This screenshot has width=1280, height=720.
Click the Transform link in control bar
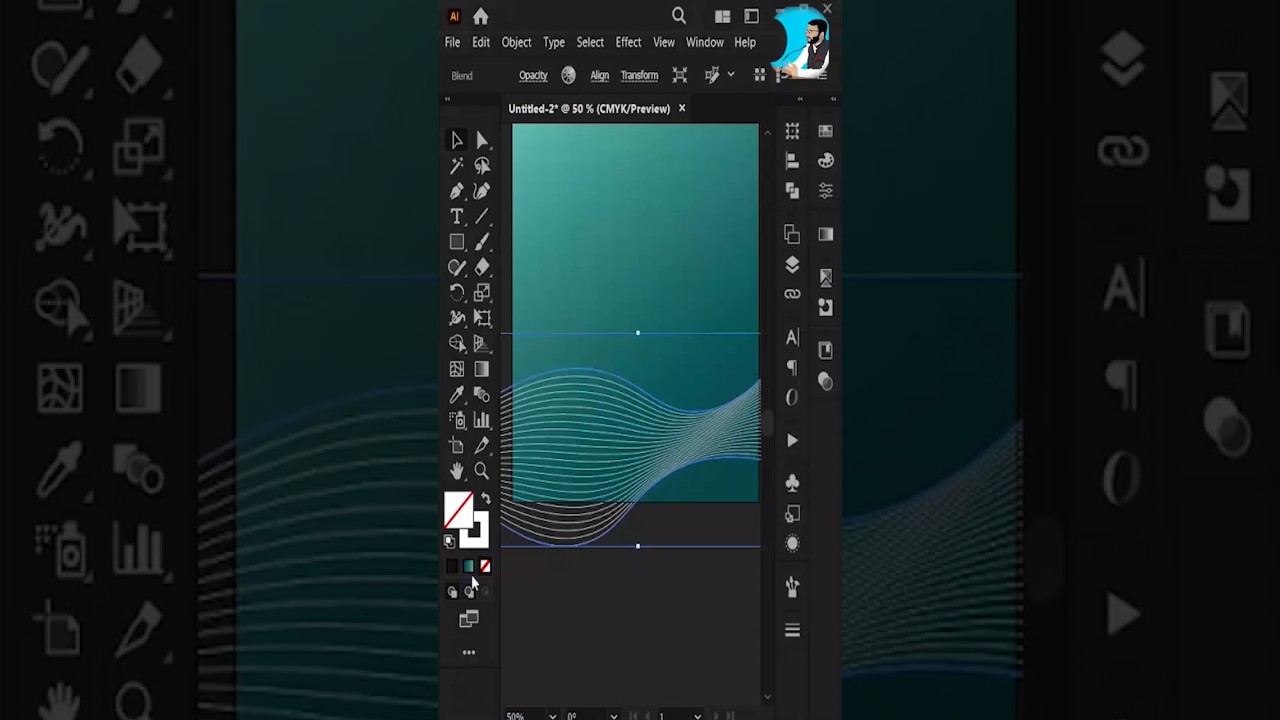tap(639, 76)
